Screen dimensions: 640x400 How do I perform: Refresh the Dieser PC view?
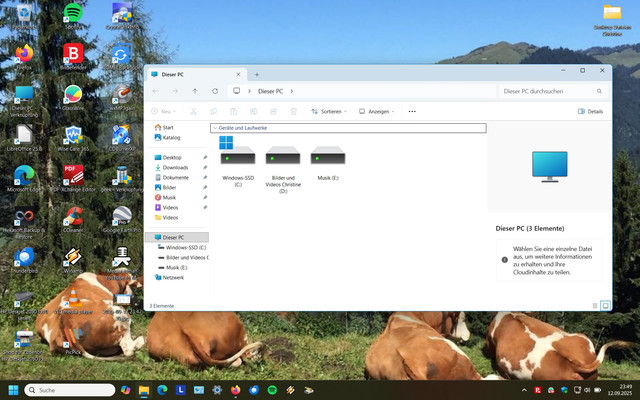point(215,91)
